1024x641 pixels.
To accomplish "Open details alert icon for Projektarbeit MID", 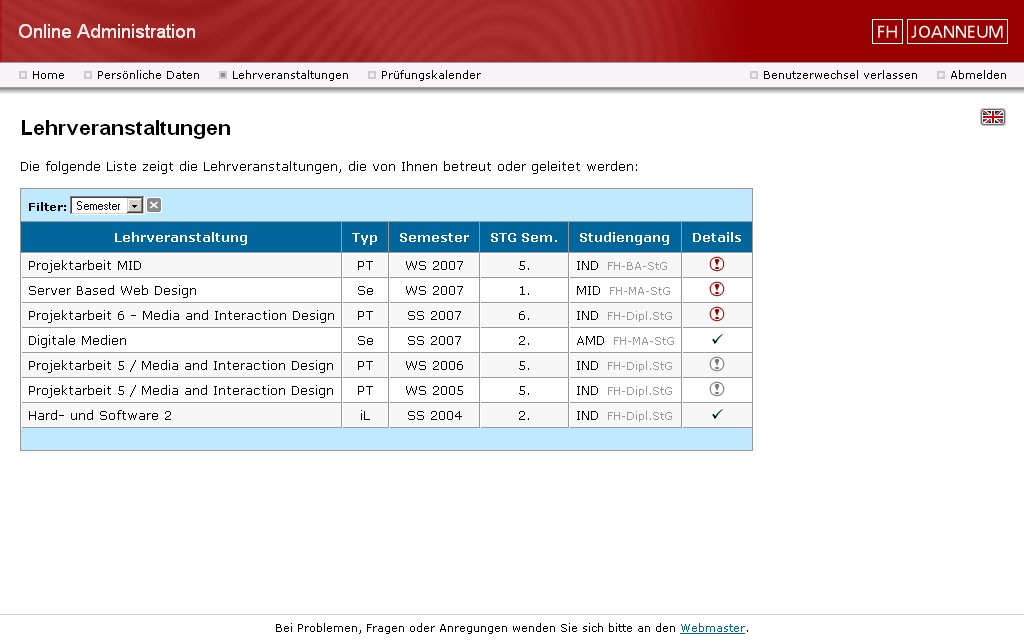I will (x=716, y=264).
